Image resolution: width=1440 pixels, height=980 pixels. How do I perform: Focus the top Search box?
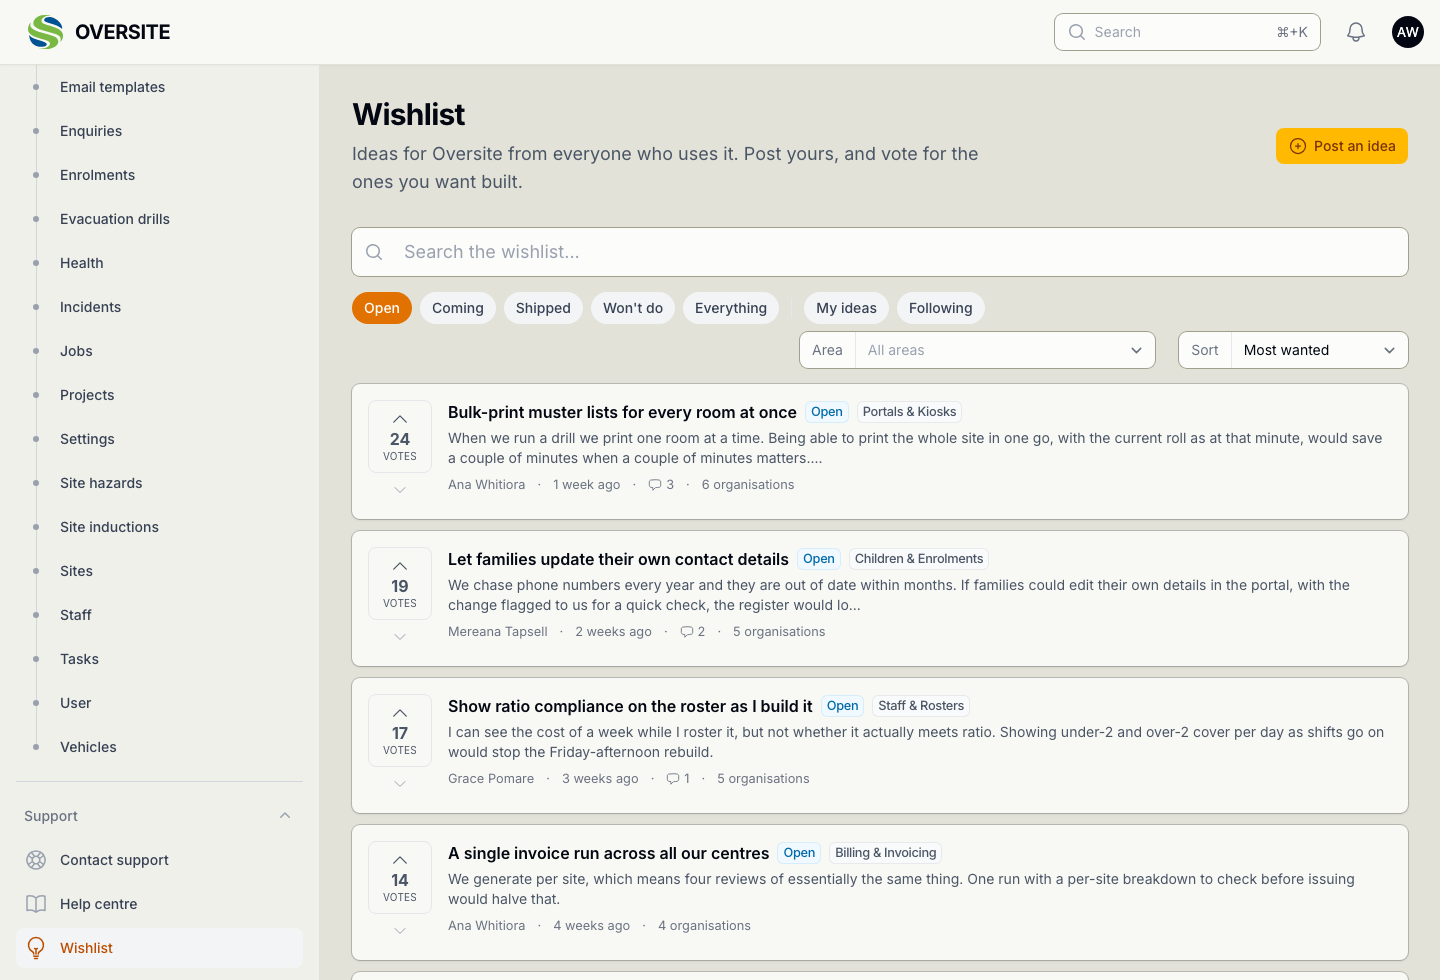pyautogui.click(x=1187, y=32)
